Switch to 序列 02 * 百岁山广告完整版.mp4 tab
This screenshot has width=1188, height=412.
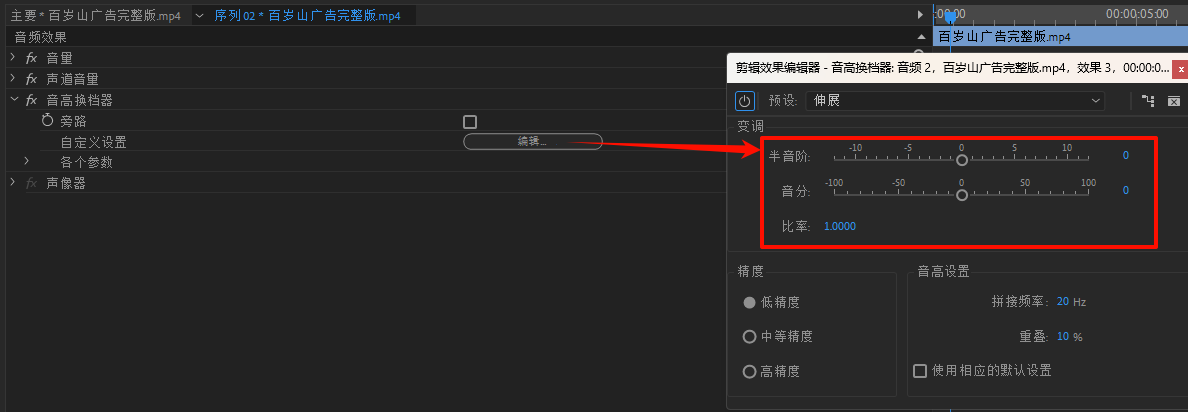308,16
